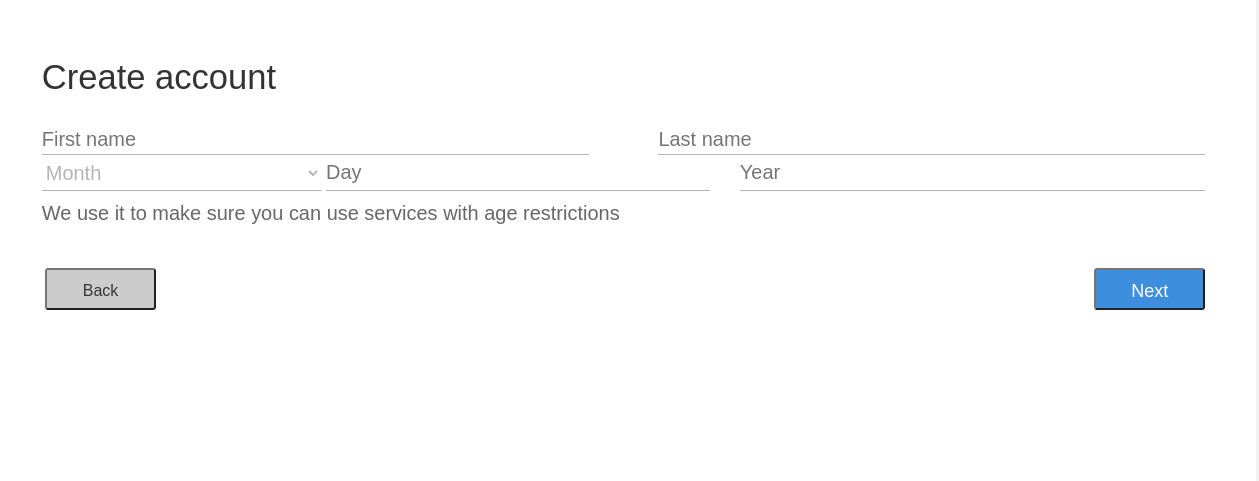Click the vertical scrollbar on the right edge
This screenshot has width=1259, height=481.
pos(1257,240)
